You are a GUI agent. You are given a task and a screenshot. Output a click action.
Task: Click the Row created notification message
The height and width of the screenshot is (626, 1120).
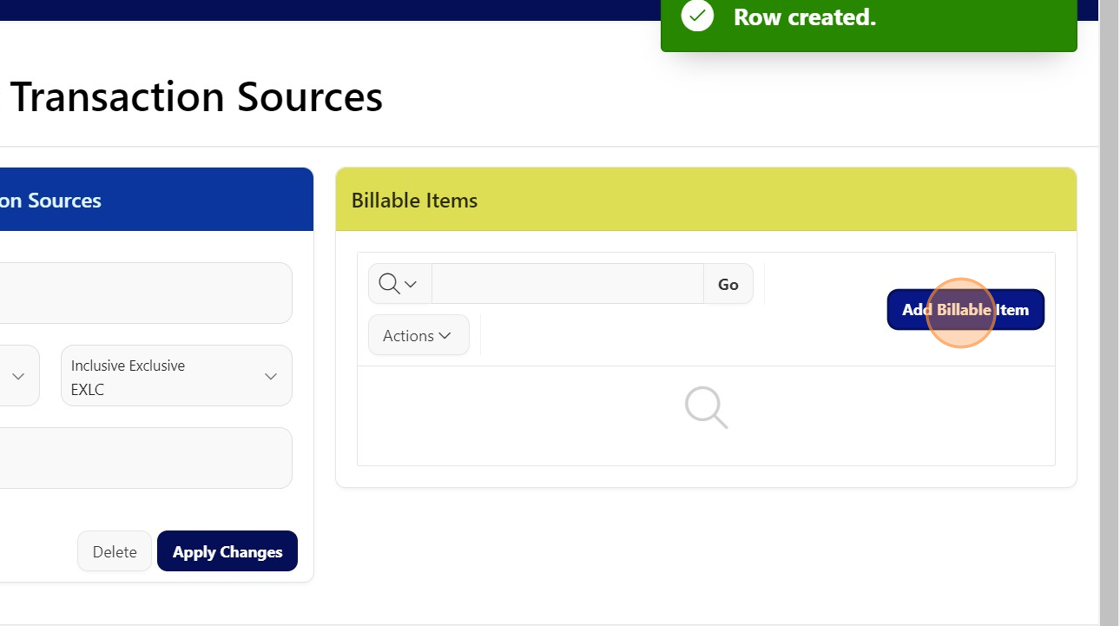[x=804, y=17]
